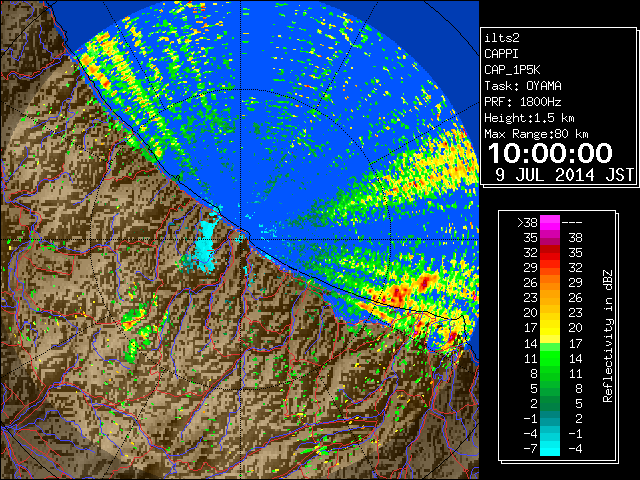Screen dimensions: 640x480
Task: Click the 10:00:00 timestamp
Action: (550, 153)
